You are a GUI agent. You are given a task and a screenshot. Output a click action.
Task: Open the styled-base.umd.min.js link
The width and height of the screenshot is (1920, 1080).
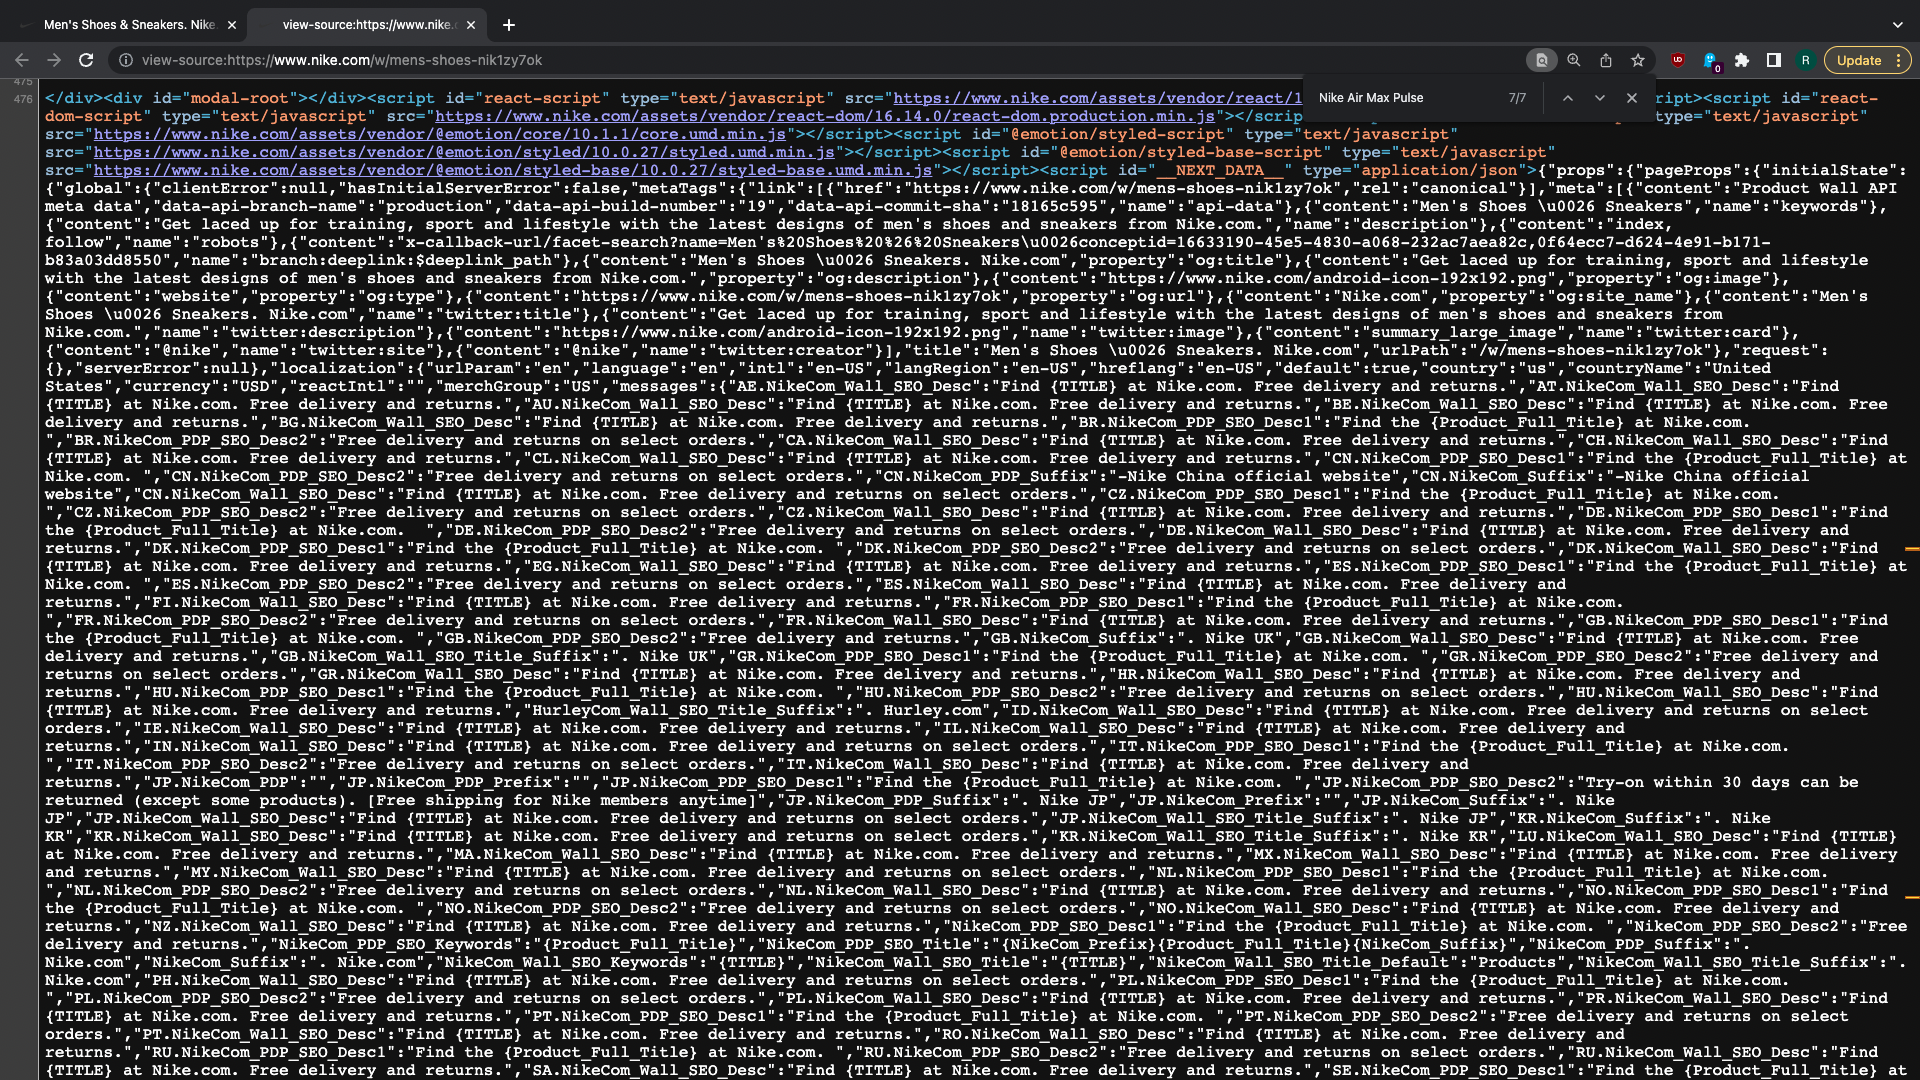513,170
